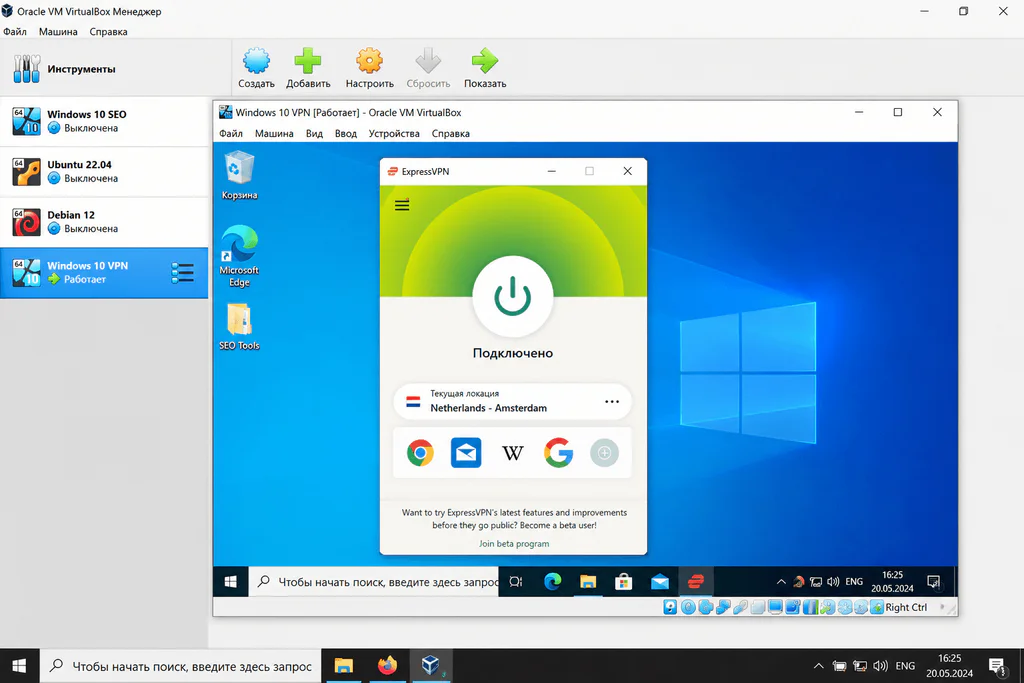Click ExpressVPN icon in guest taskbar
Image resolution: width=1024 pixels, height=683 pixels.
[x=696, y=582]
